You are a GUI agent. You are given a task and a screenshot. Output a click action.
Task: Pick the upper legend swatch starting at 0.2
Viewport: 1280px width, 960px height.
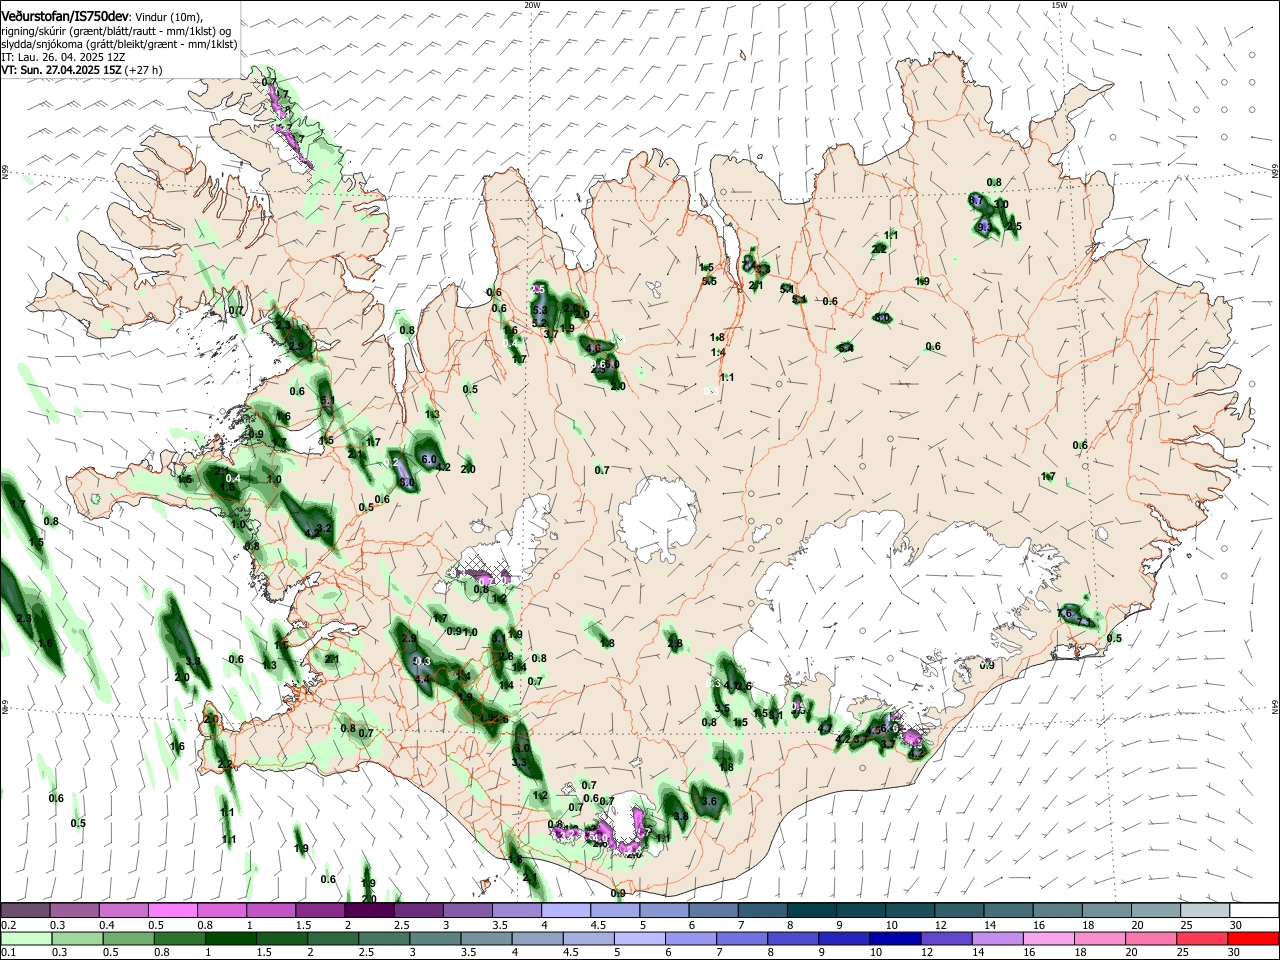[x=25, y=911]
